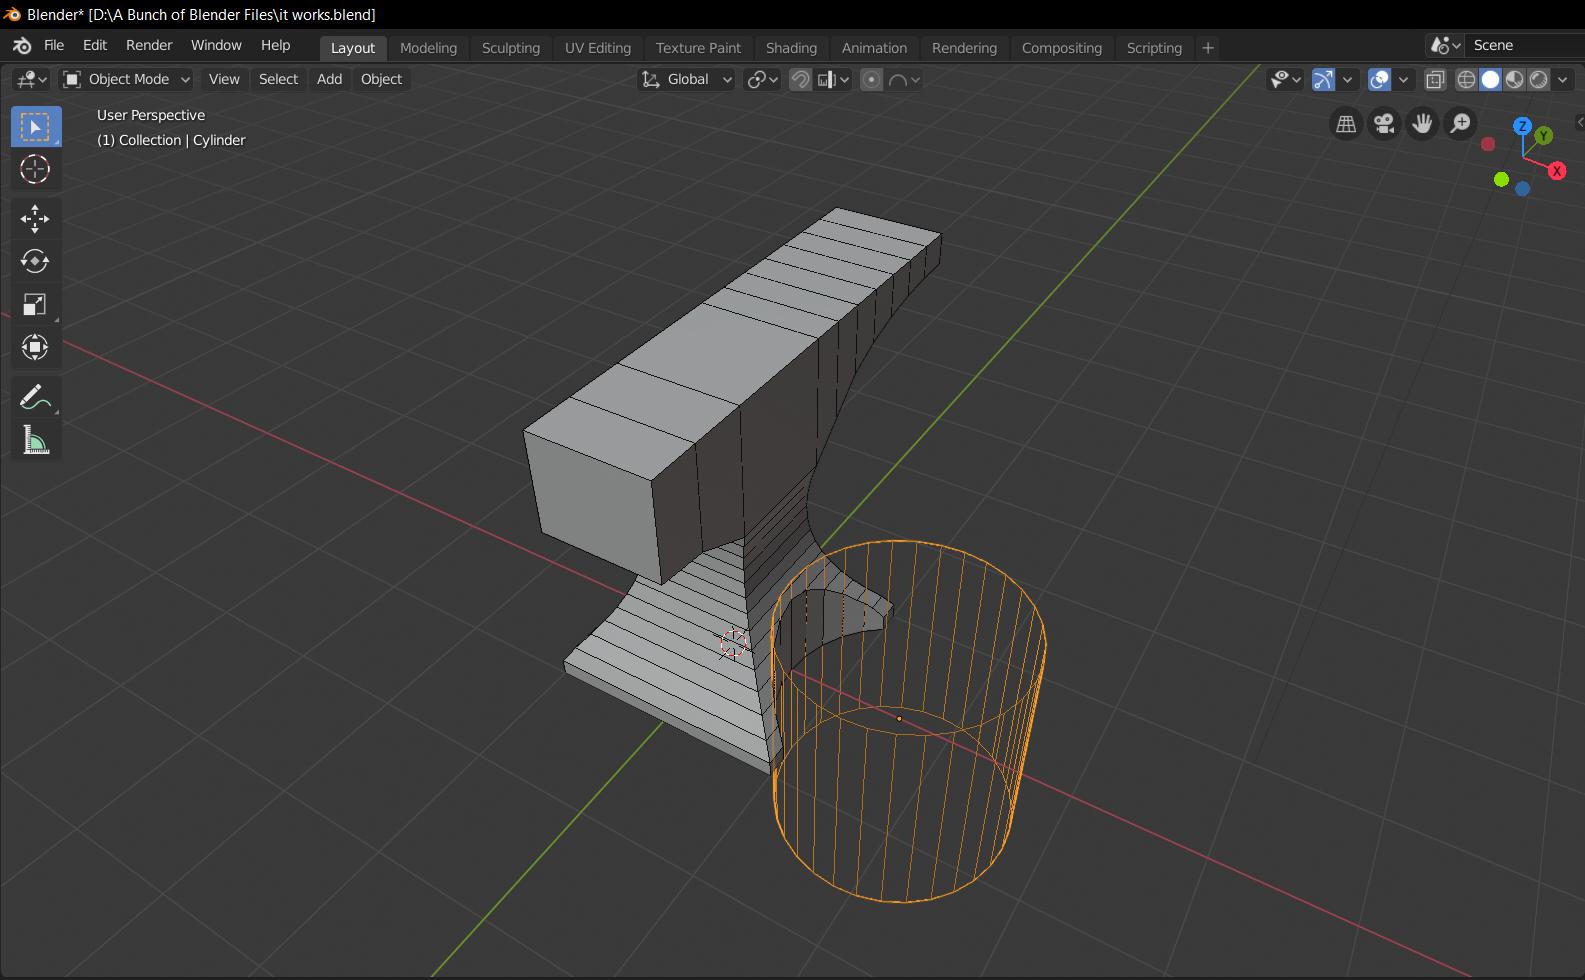The height and width of the screenshot is (980, 1585).
Task: Toggle camera view button
Action: tap(1384, 124)
